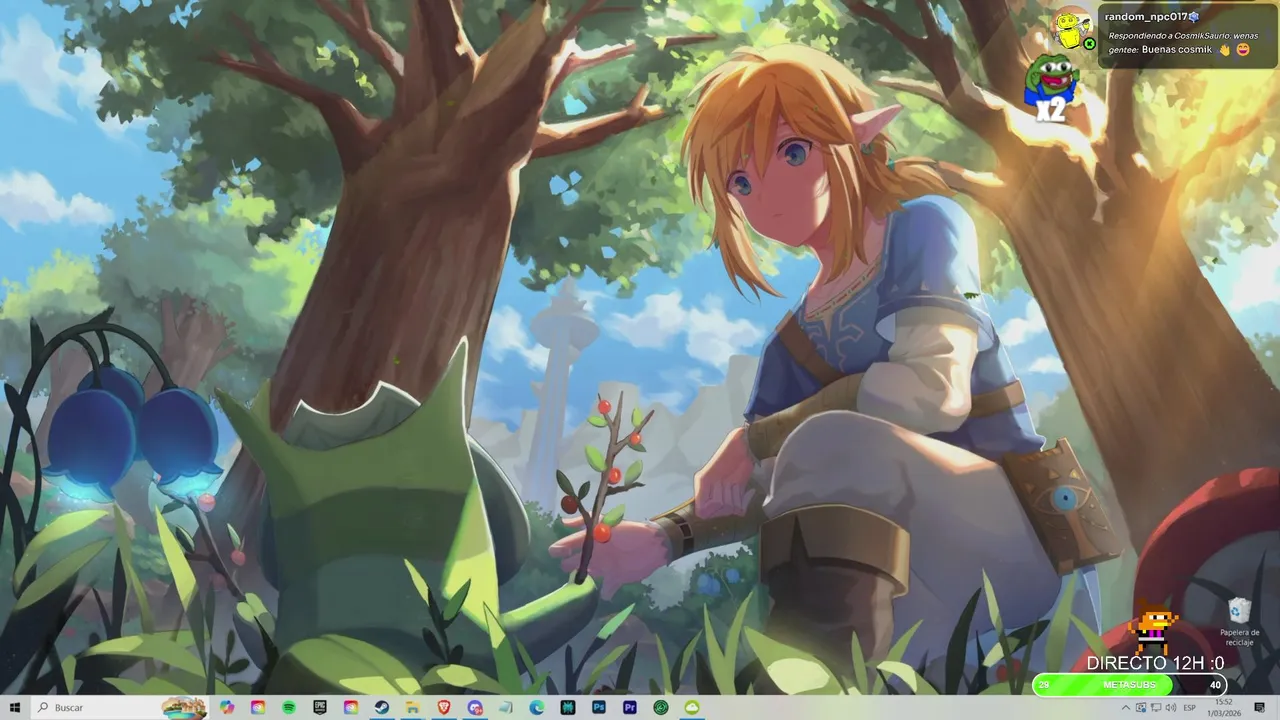Open the green cloud app on taskbar

pyautogui.click(x=692, y=707)
